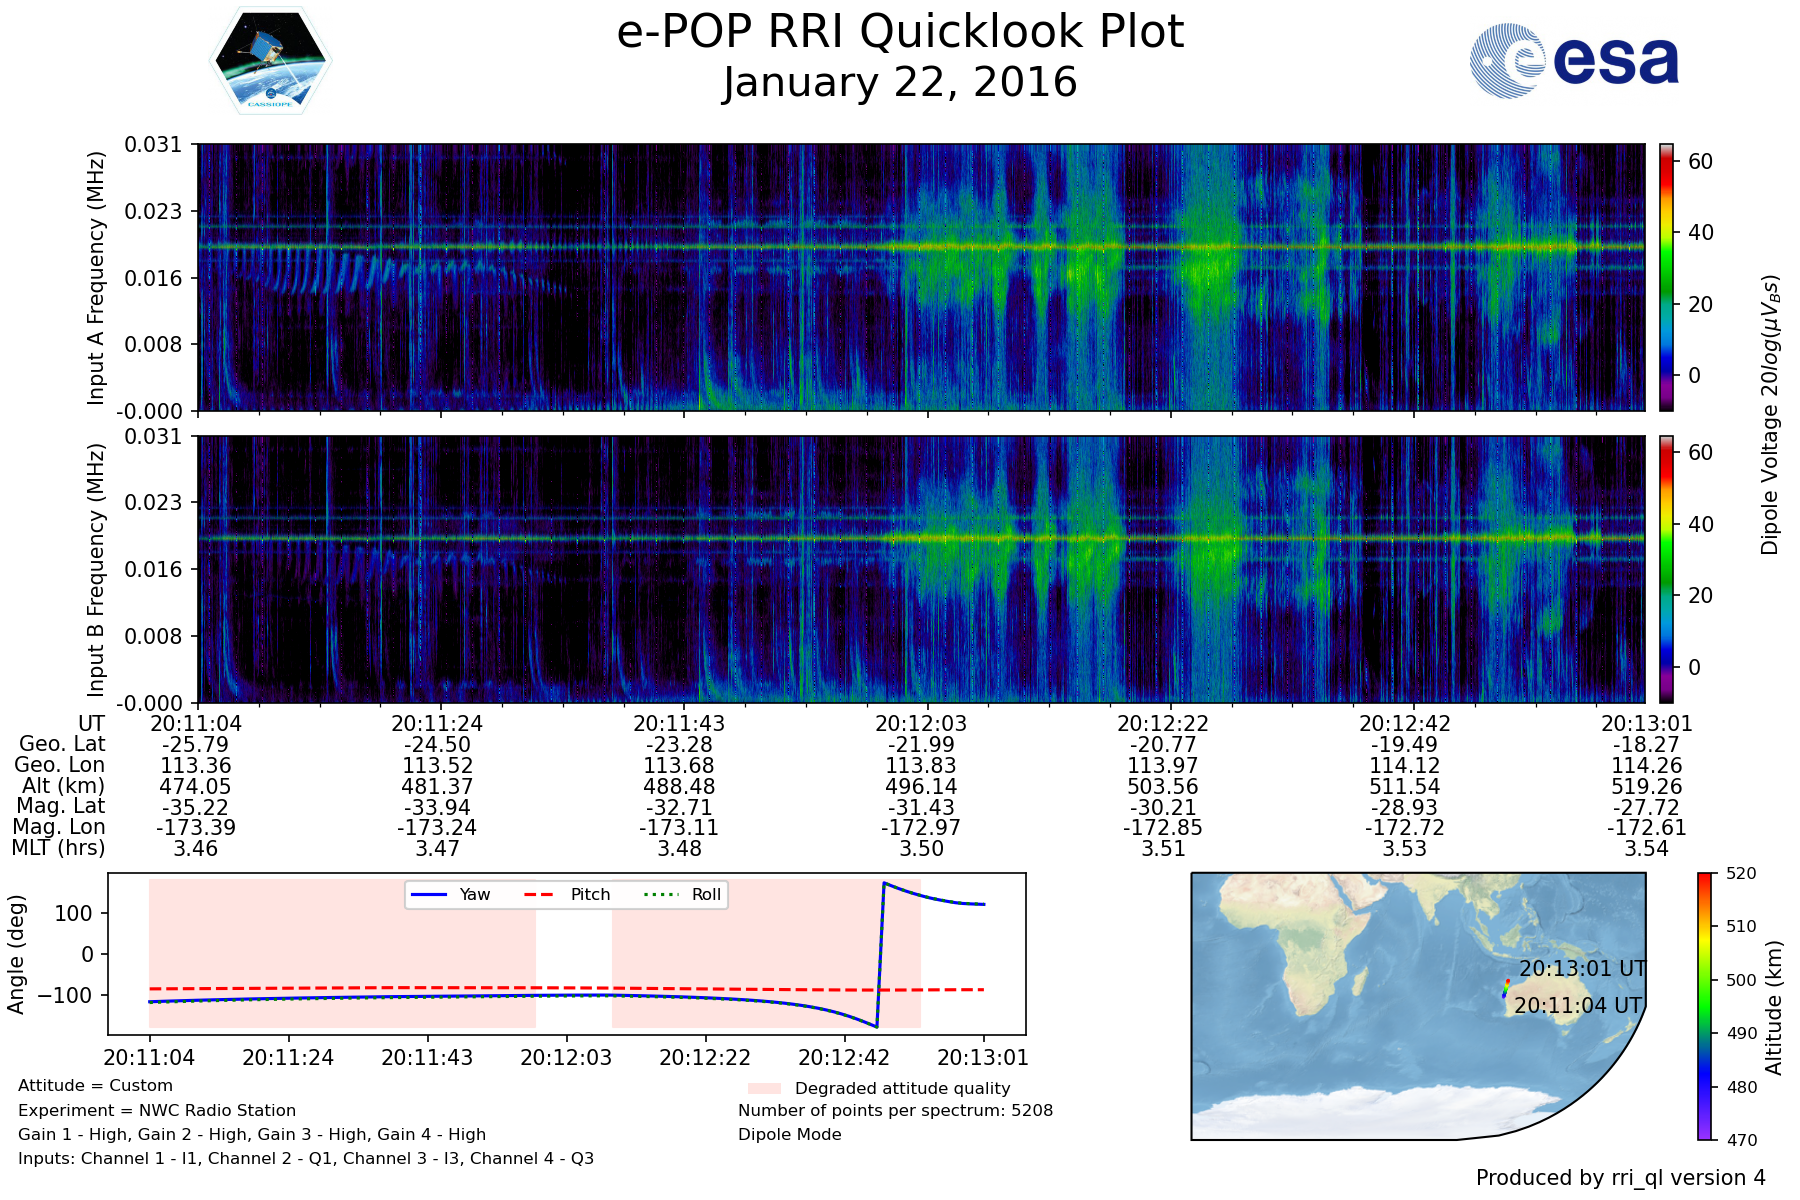Viewport: 1800px width, 1200px height.
Task: Click the e-POP RRI Quicklook Plot title
Action: point(900,32)
